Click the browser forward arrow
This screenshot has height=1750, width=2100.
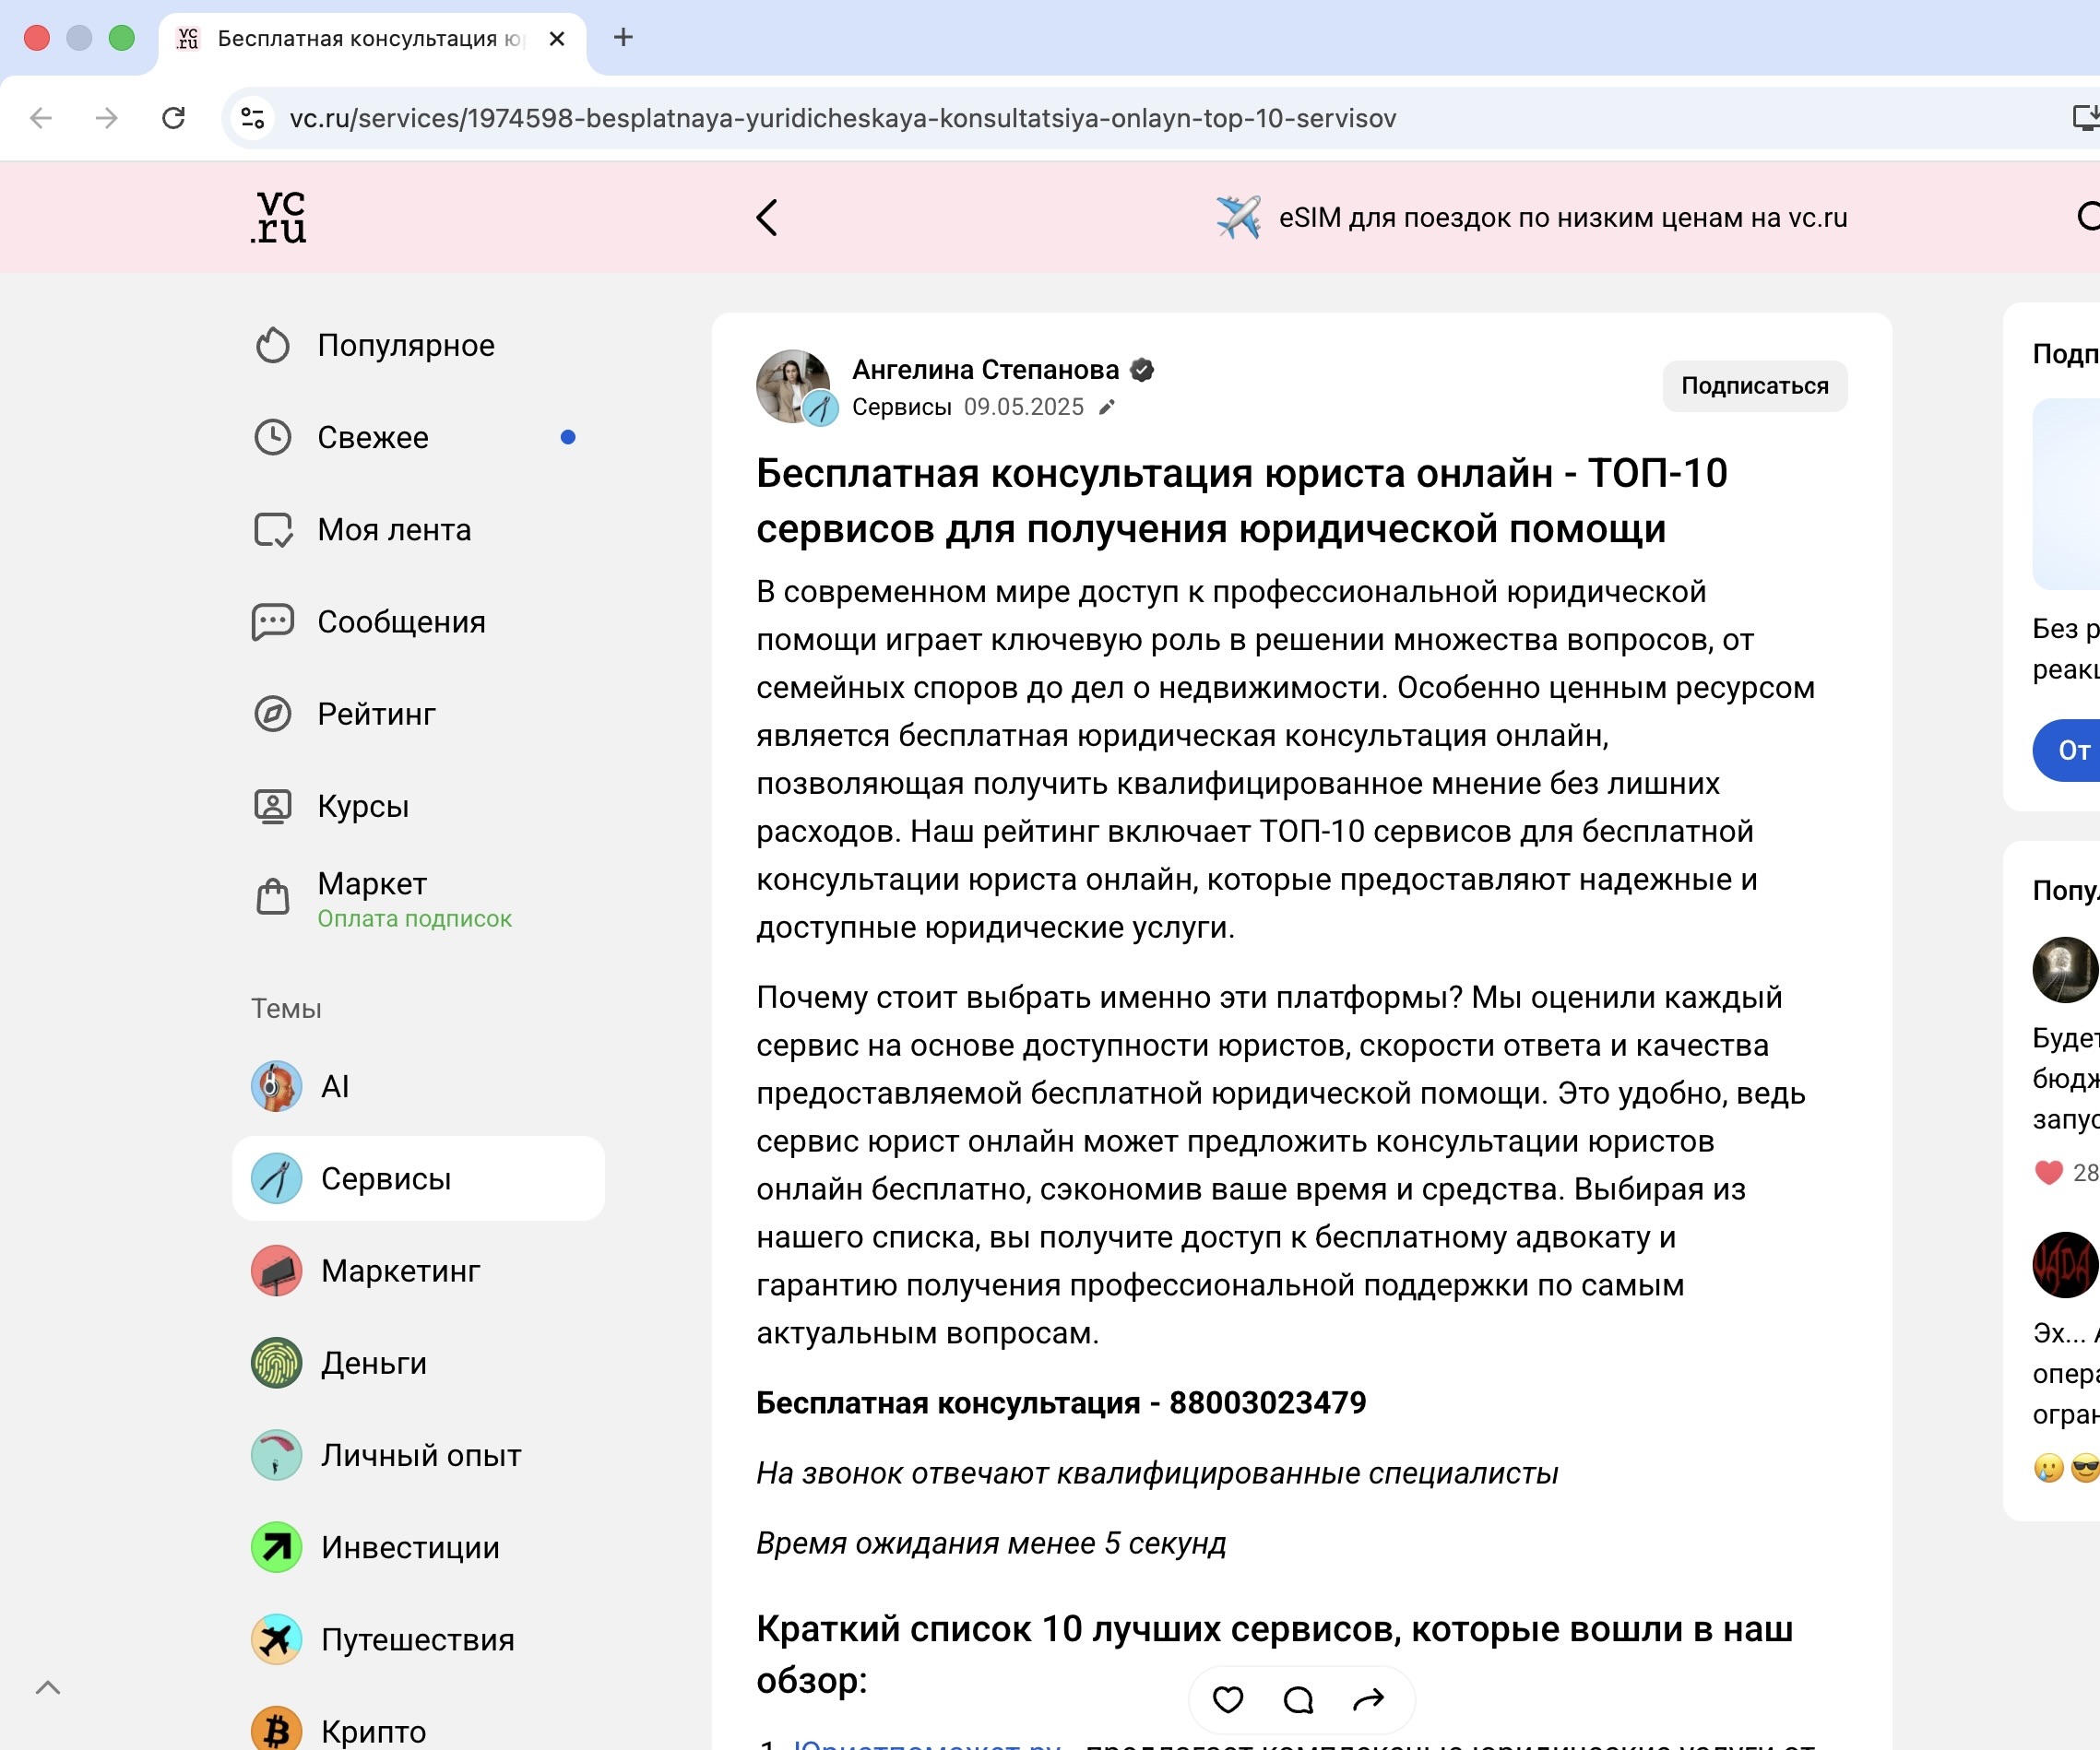[x=107, y=118]
